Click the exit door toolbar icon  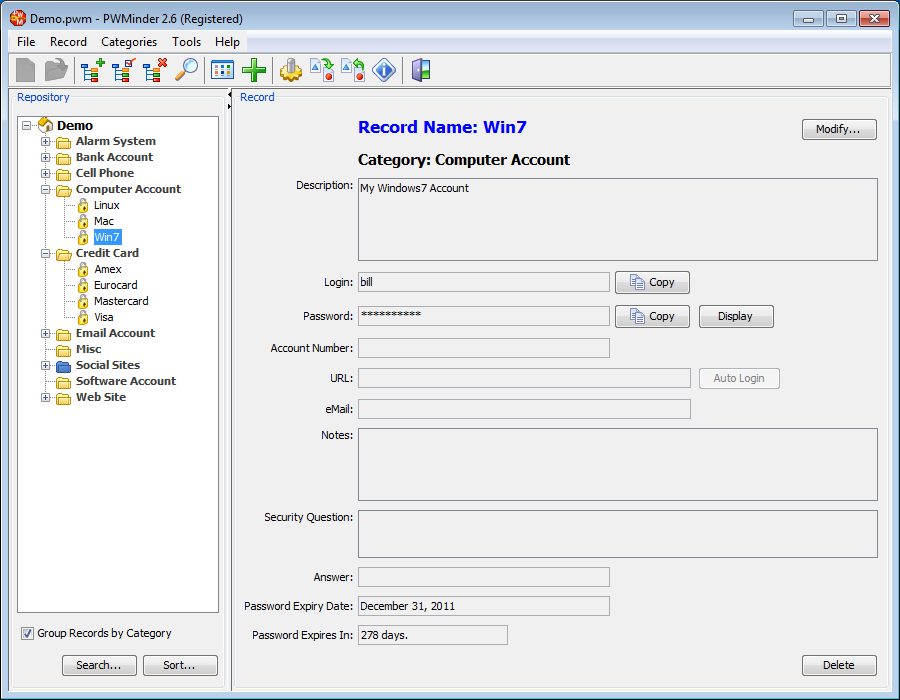(421, 70)
